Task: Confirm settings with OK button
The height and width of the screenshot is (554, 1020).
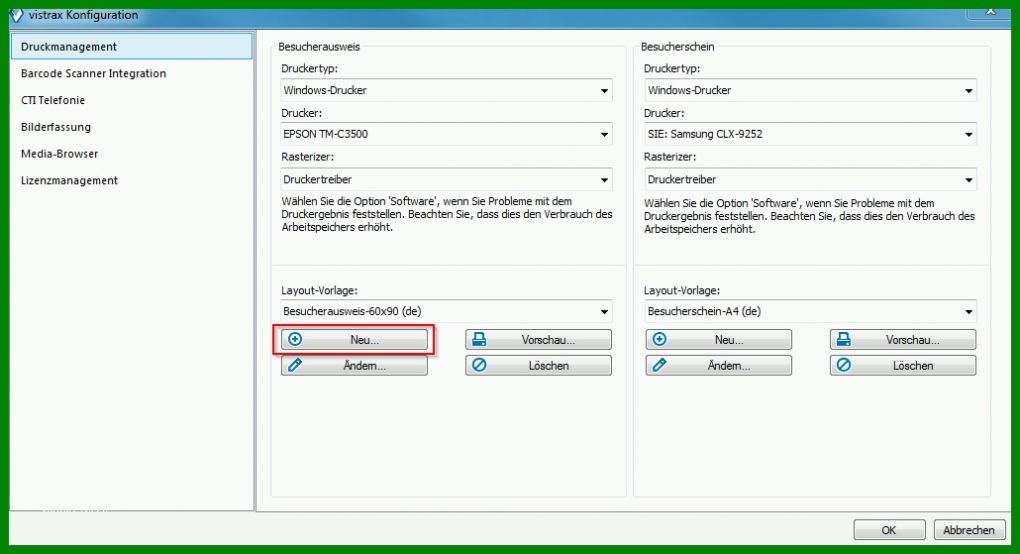Action: (x=889, y=530)
